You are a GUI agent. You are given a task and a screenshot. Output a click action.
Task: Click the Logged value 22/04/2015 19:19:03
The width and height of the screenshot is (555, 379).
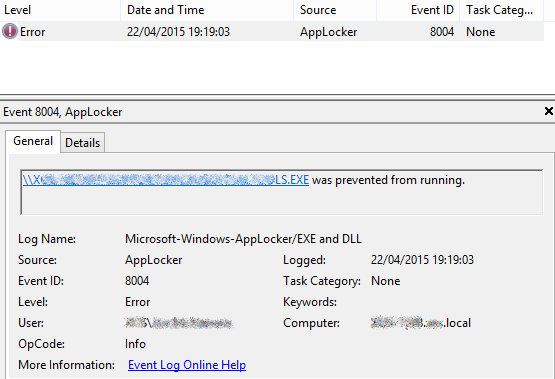[422, 260]
